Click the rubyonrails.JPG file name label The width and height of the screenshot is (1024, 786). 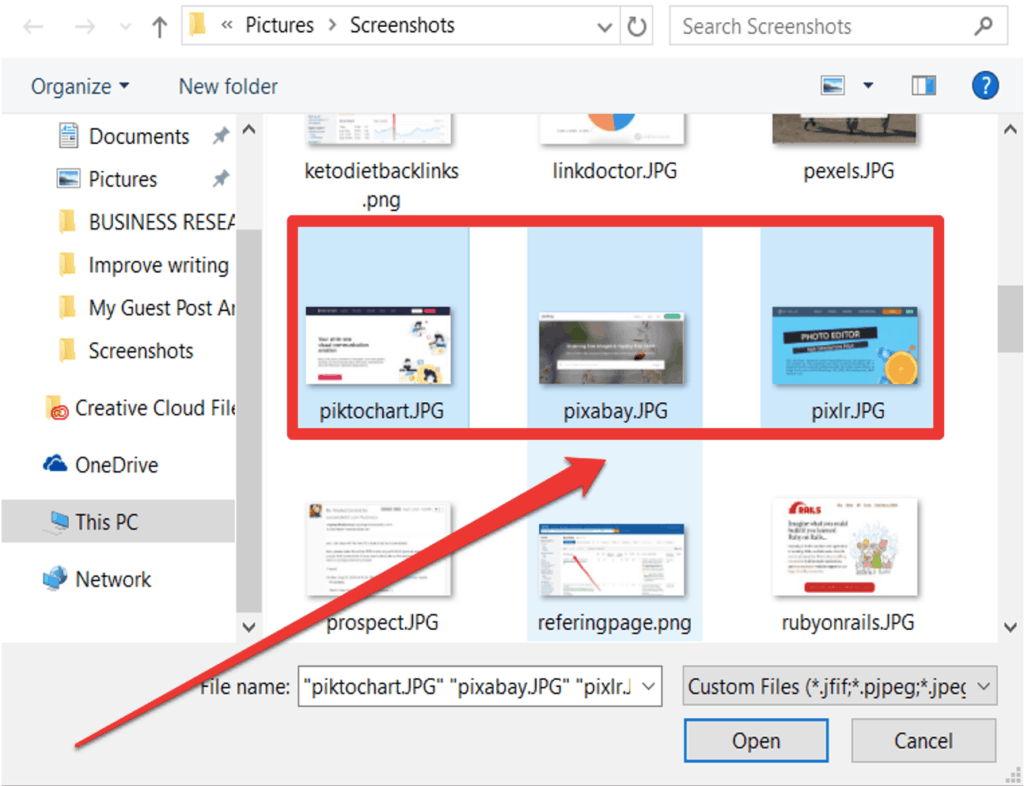click(848, 622)
